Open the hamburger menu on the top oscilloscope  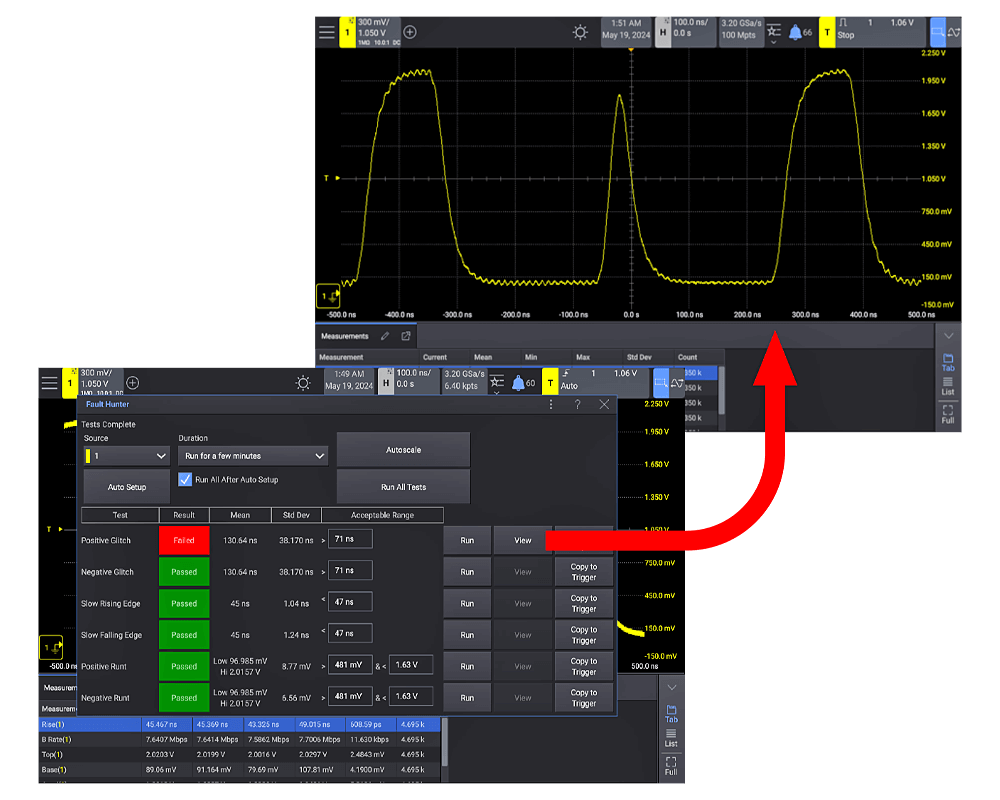coord(327,32)
